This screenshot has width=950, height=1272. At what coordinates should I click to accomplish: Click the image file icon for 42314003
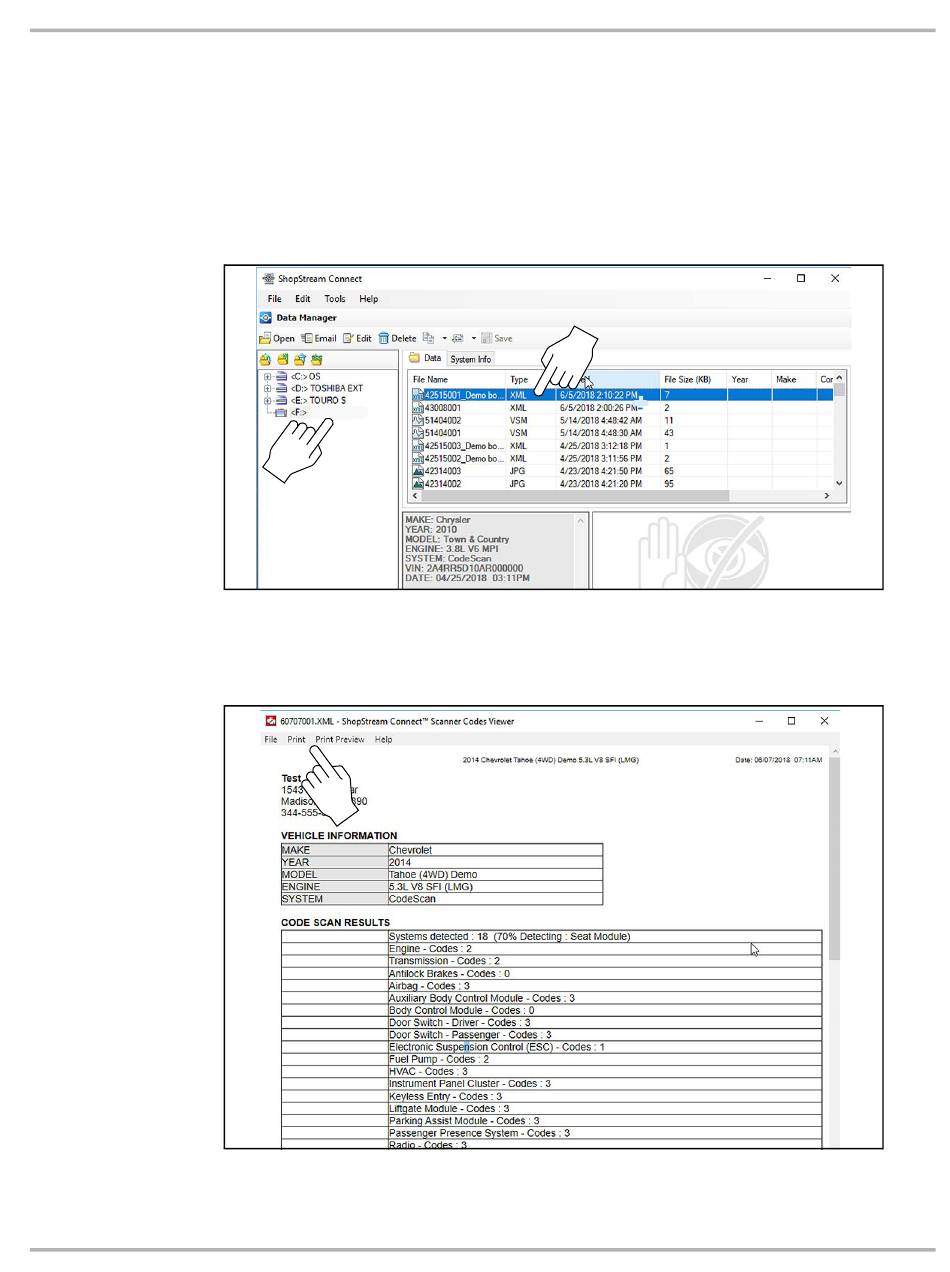[418, 471]
